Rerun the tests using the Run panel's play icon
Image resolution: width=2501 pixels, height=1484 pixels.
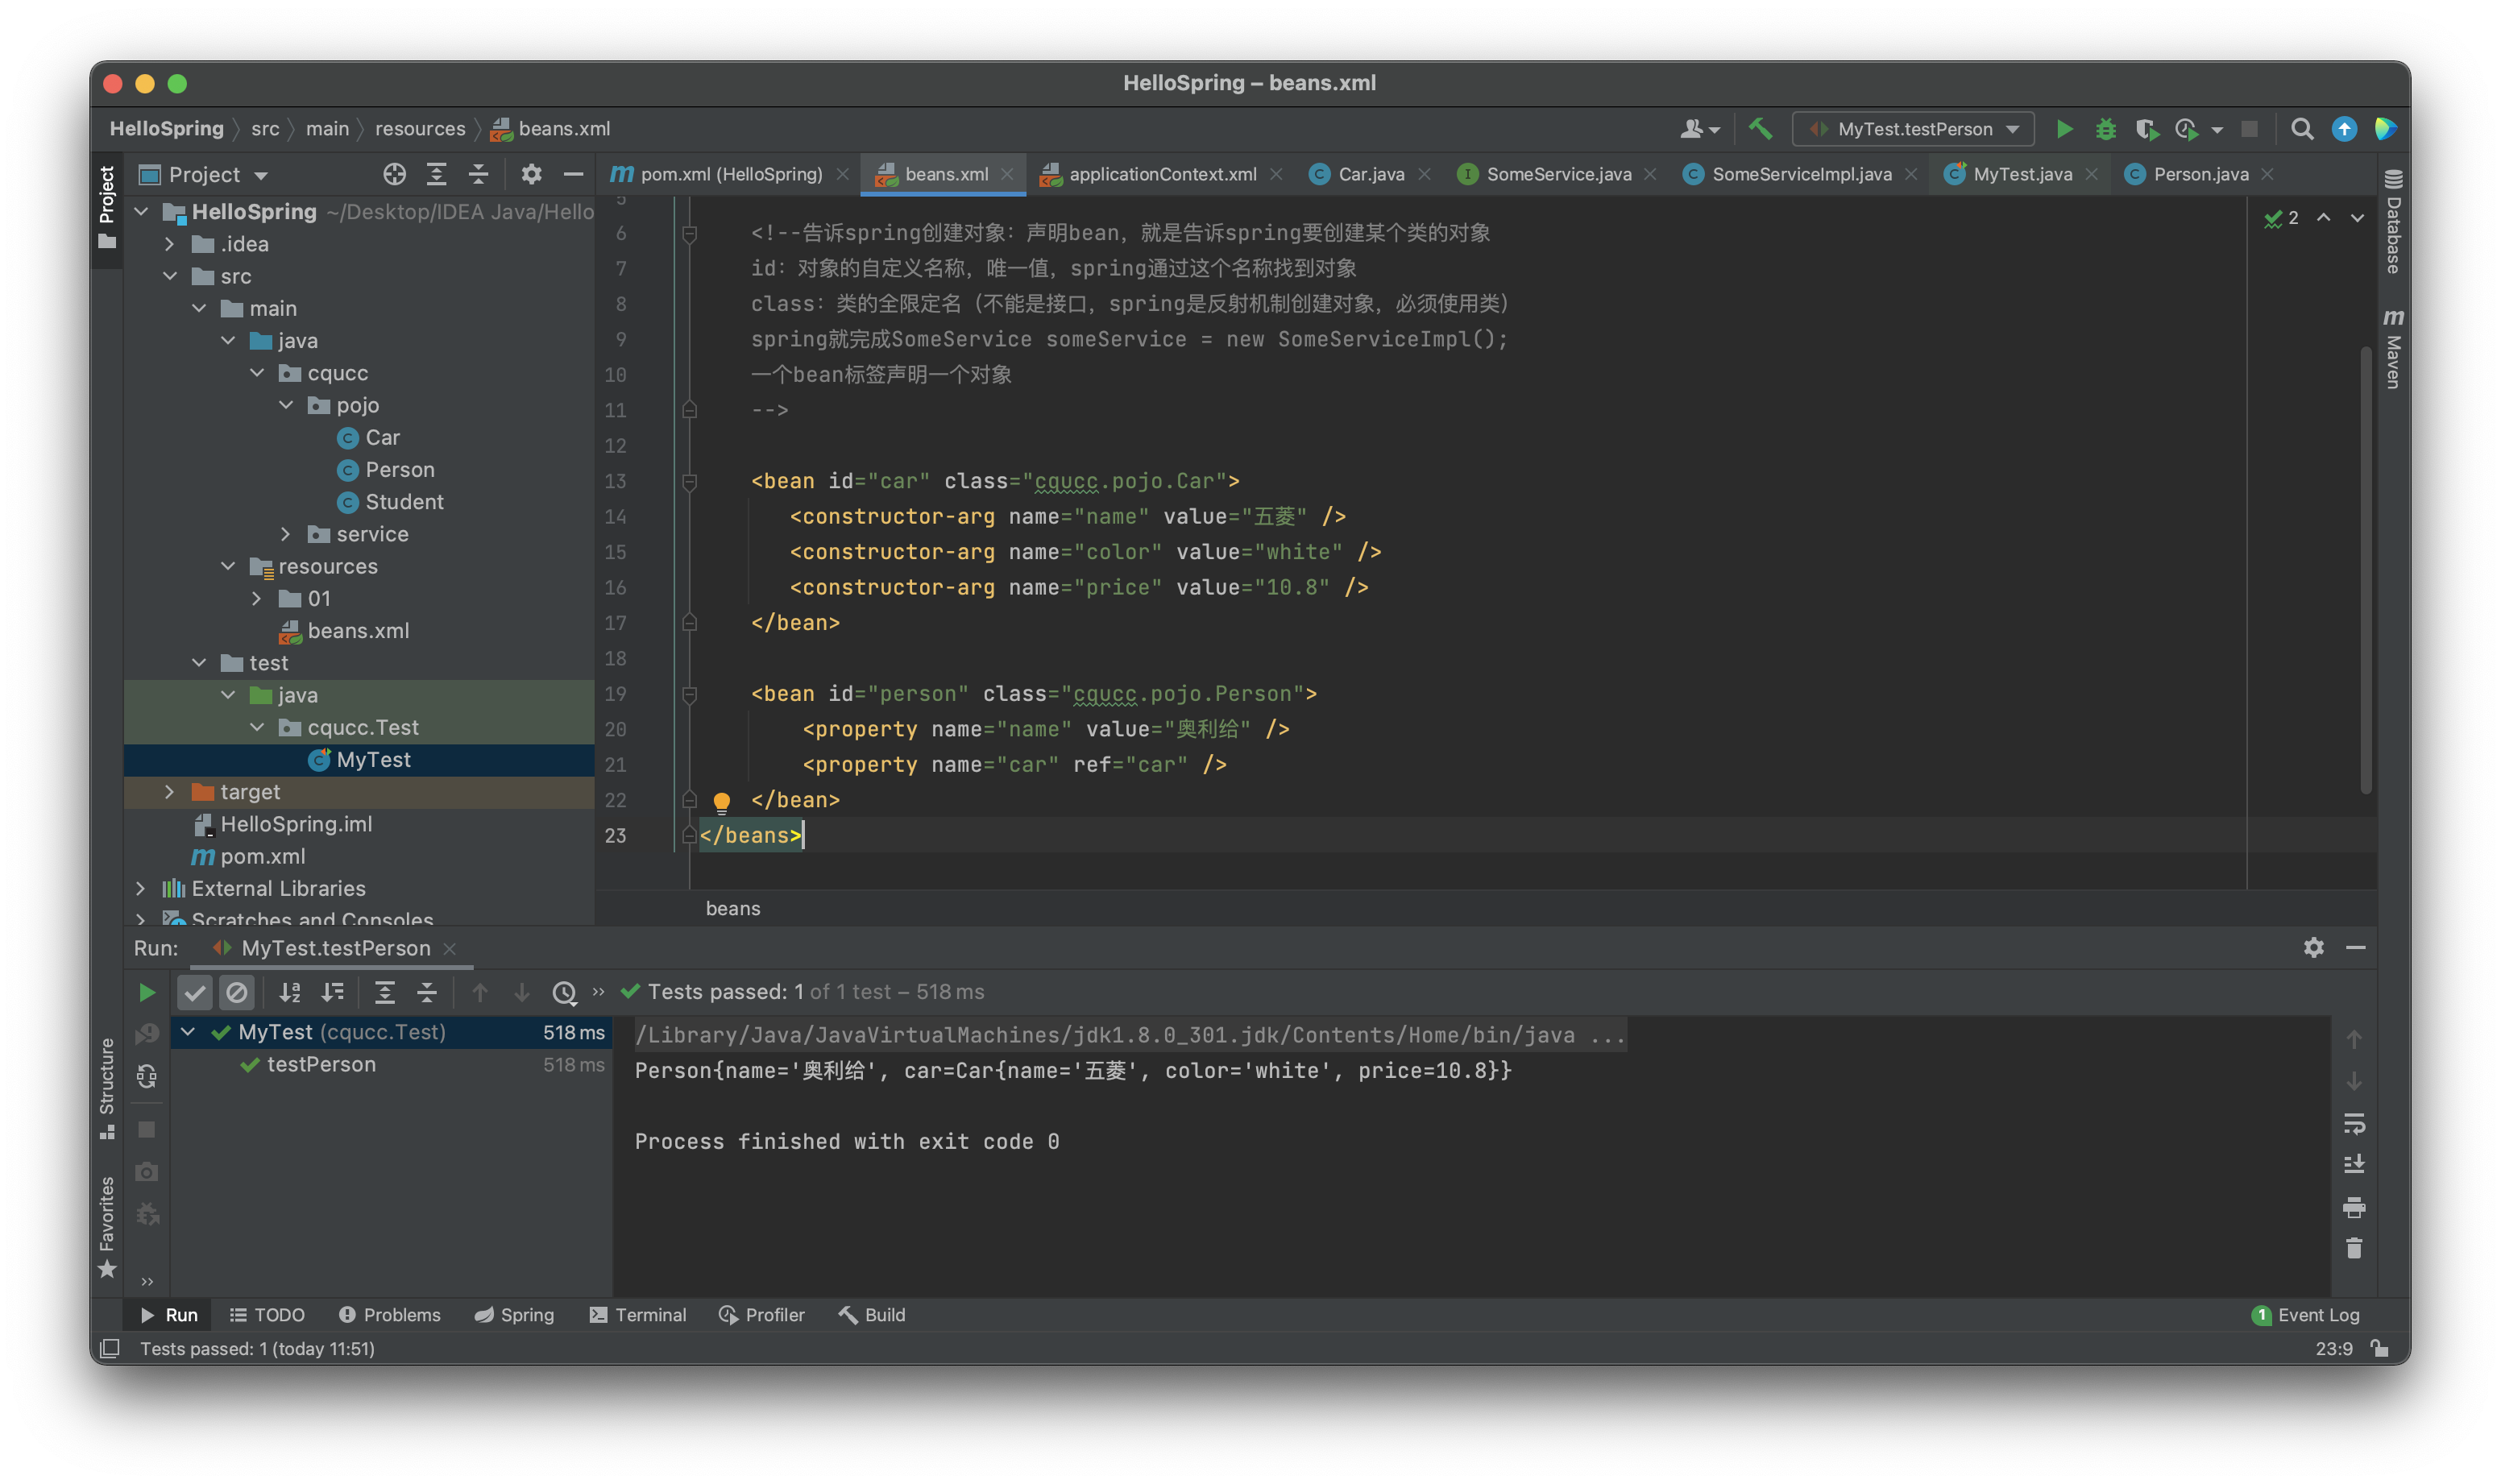click(147, 993)
